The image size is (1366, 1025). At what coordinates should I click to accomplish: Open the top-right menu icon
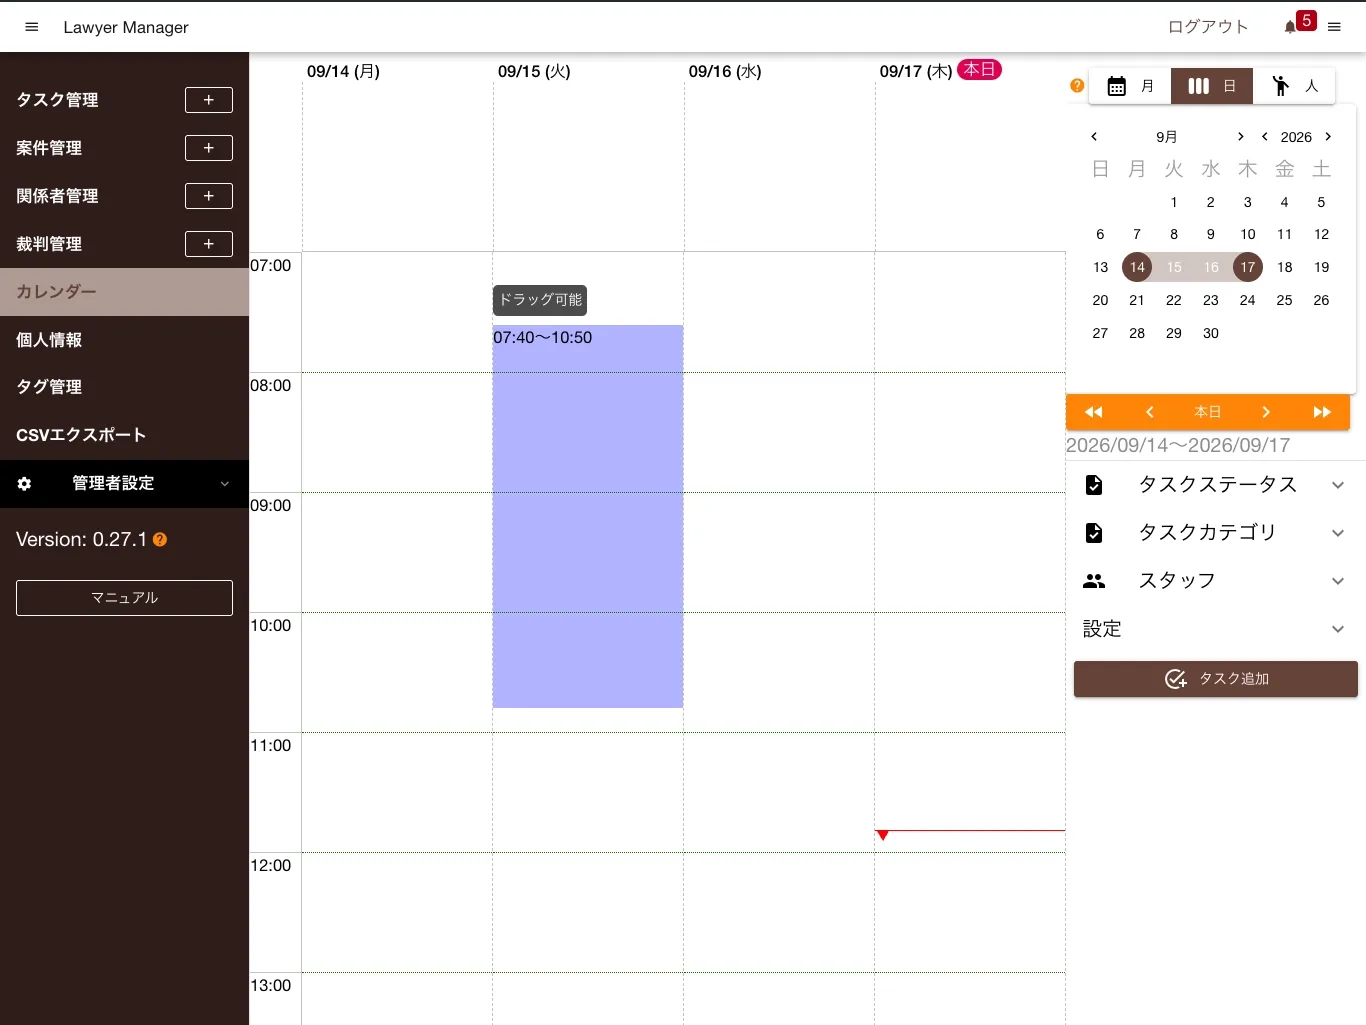[x=1334, y=27]
